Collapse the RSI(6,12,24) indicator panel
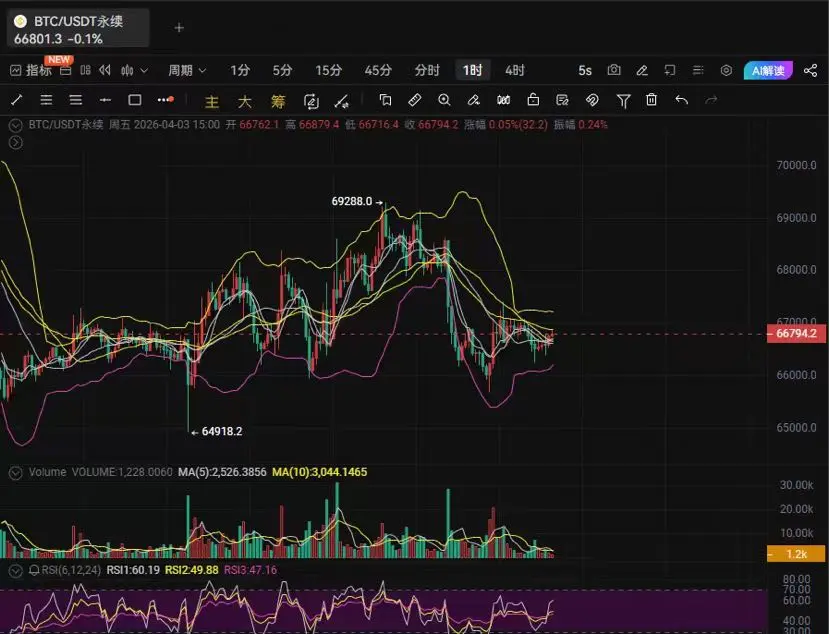The height and width of the screenshot is (634, 829). click(16, 570)
